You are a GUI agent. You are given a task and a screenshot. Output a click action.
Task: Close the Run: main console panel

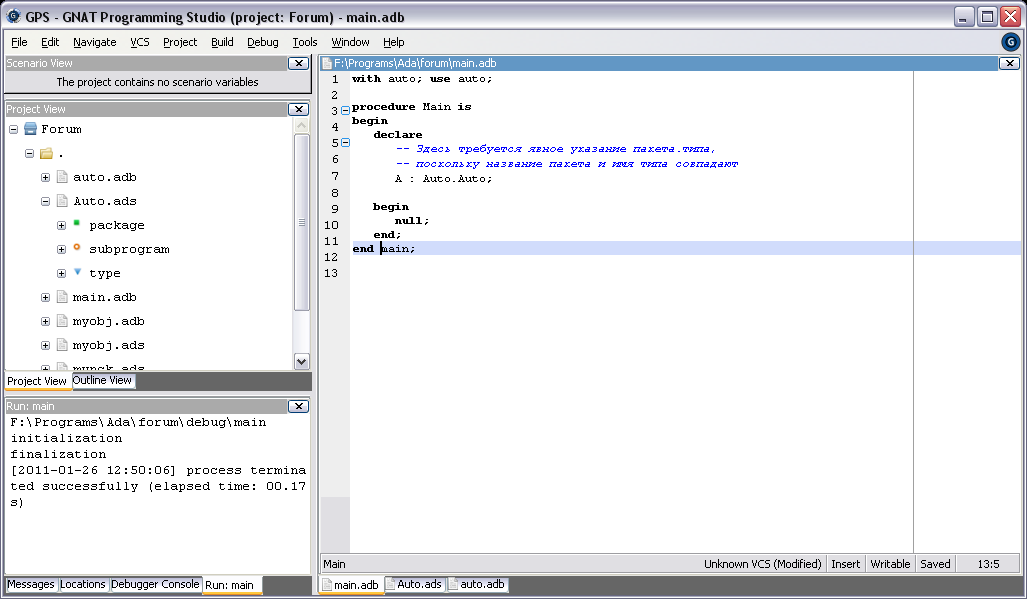[x=297, y=406]
